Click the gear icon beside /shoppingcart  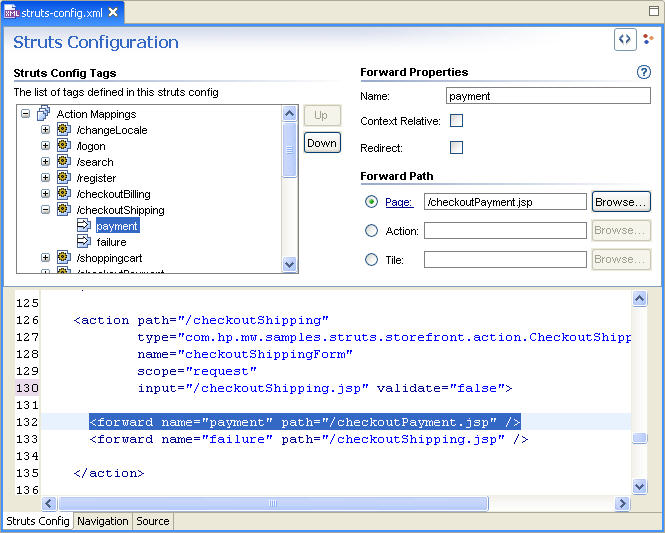pyautogui.click(x=64, y=257)
